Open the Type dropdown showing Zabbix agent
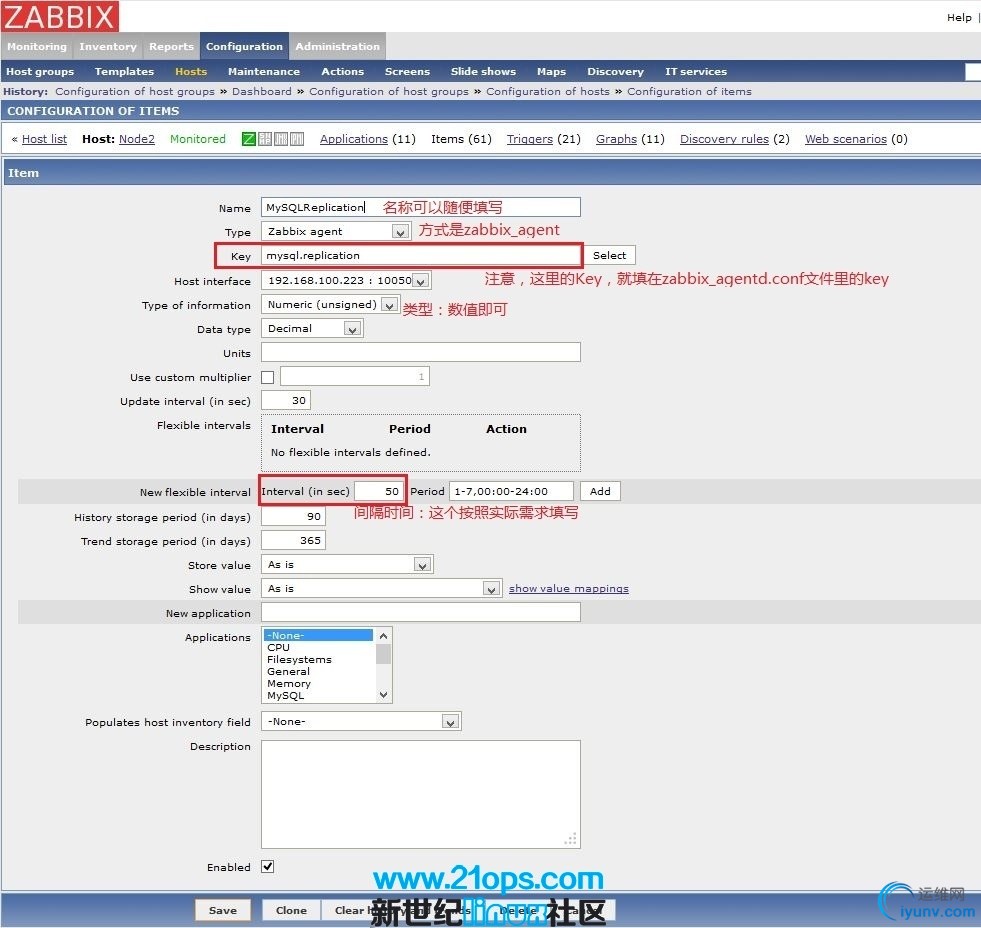 (x=335, y=232)
